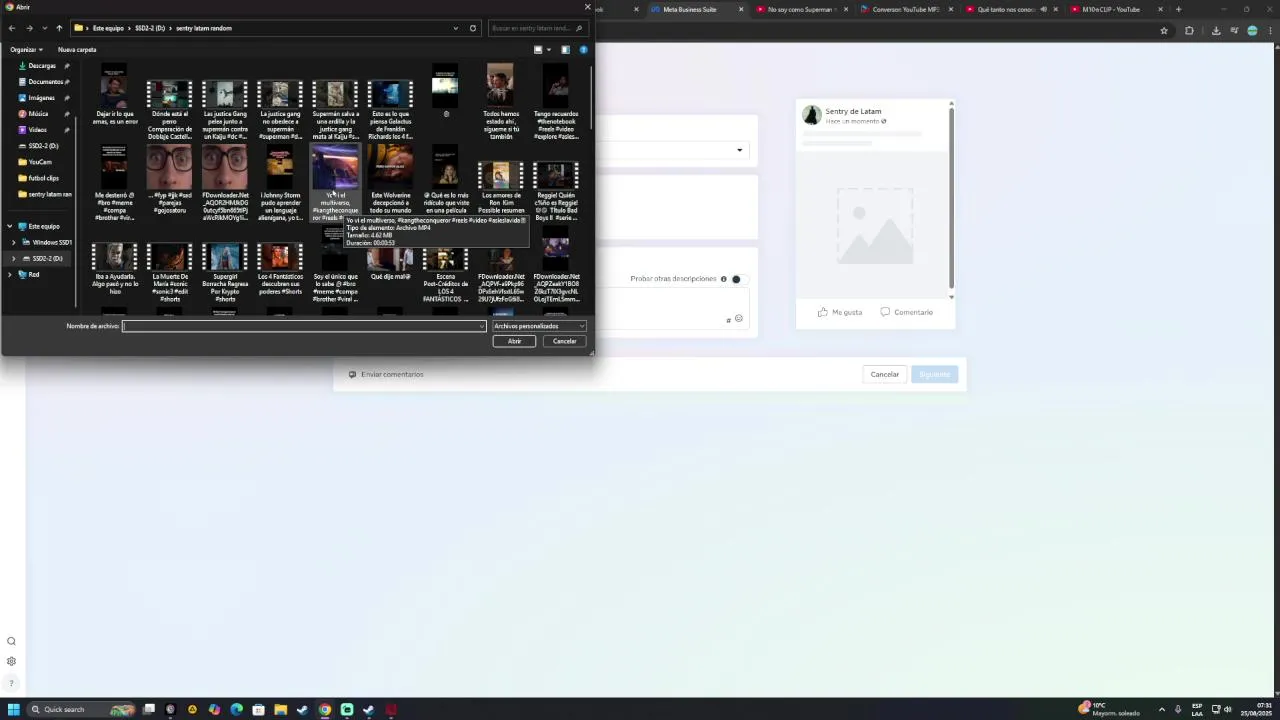Bookmark this page star icon

1164,31
